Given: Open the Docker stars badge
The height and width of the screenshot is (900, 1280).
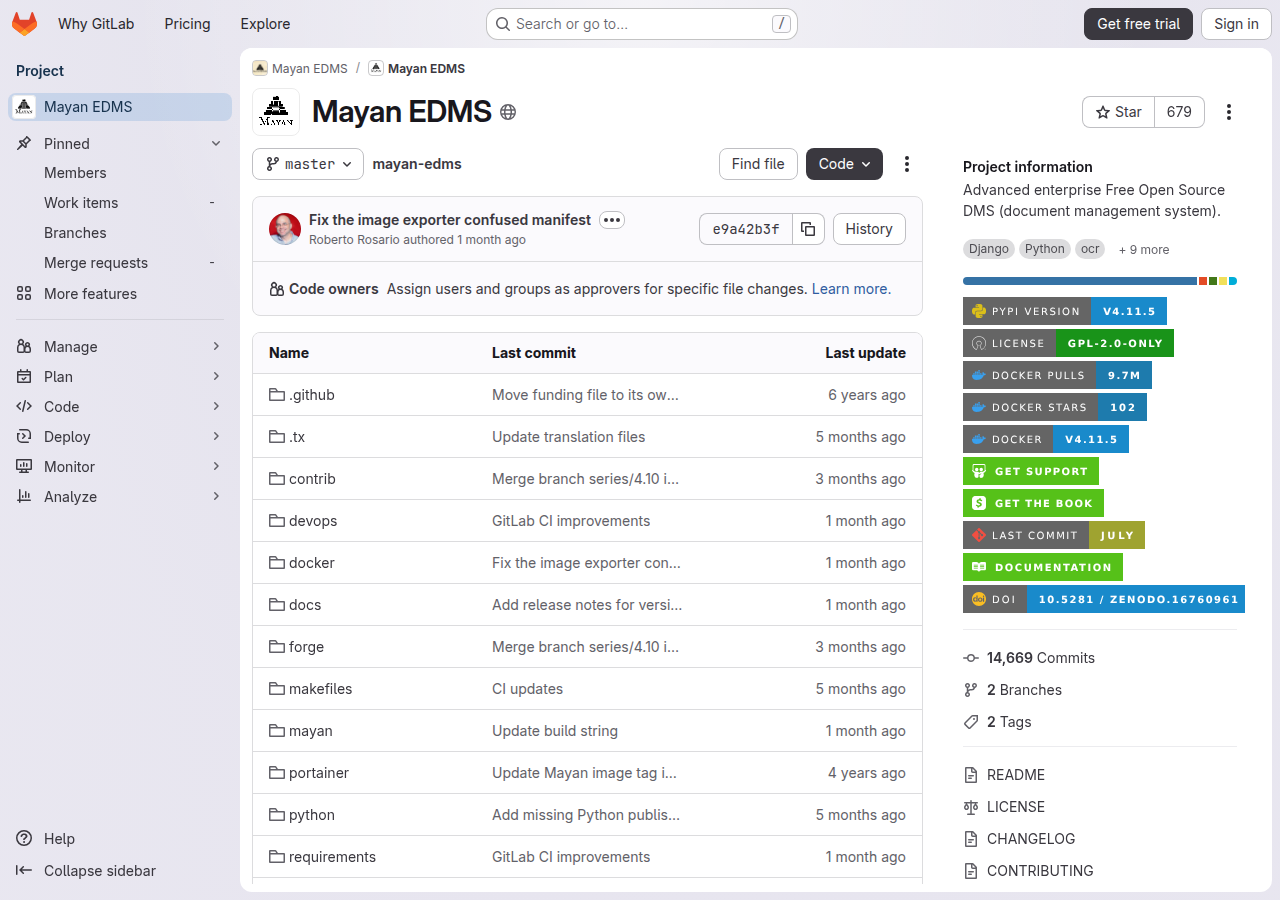Looking at the screenshot, I should pyautogui.click(x=1055, y=407).
